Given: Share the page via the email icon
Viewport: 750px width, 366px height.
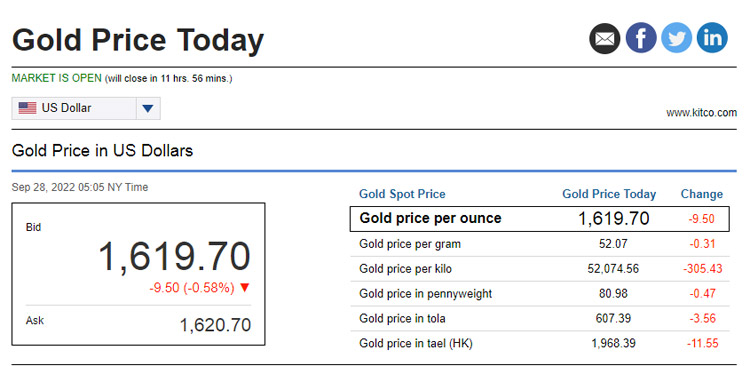Looking at the screenshot, I should (x=605, y=38).
